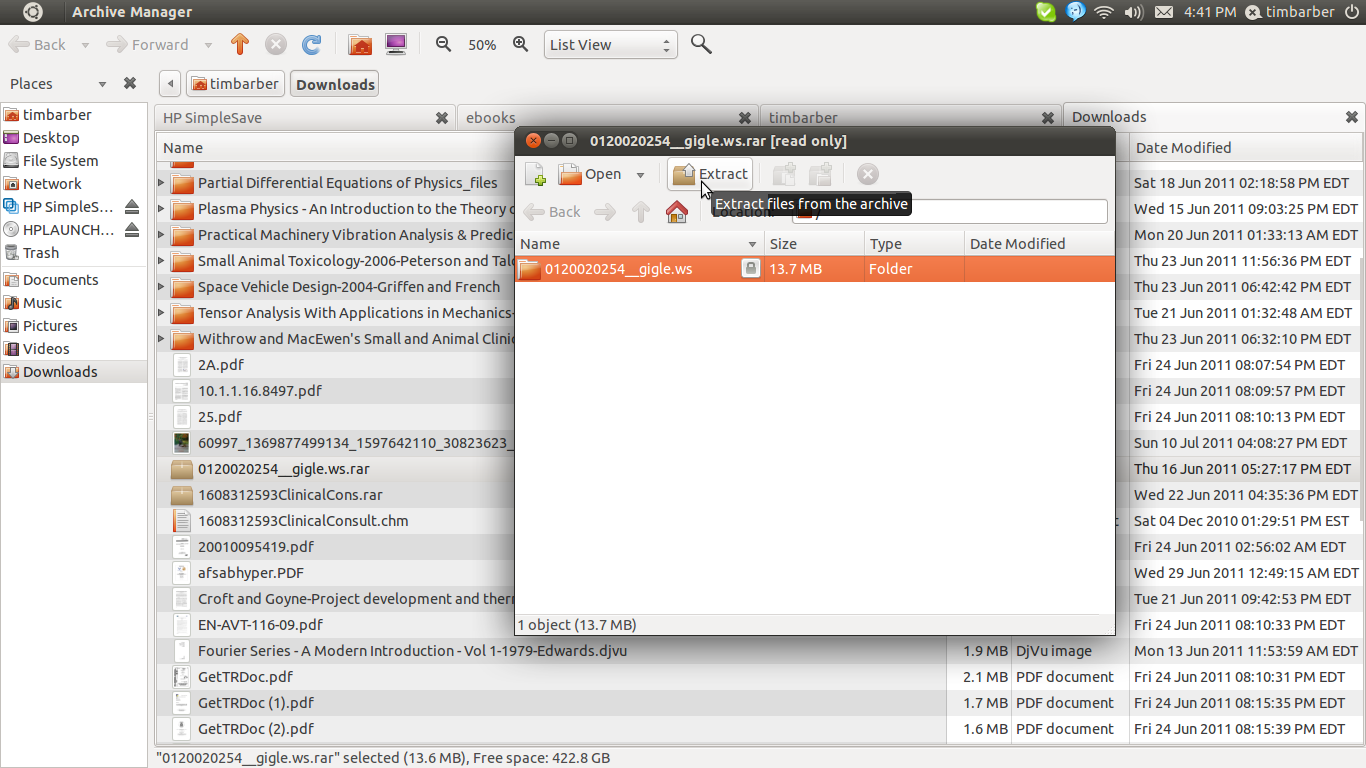Click Extract button in archive window
Screen dimensions: 1366x768
(x=710, y=174)
